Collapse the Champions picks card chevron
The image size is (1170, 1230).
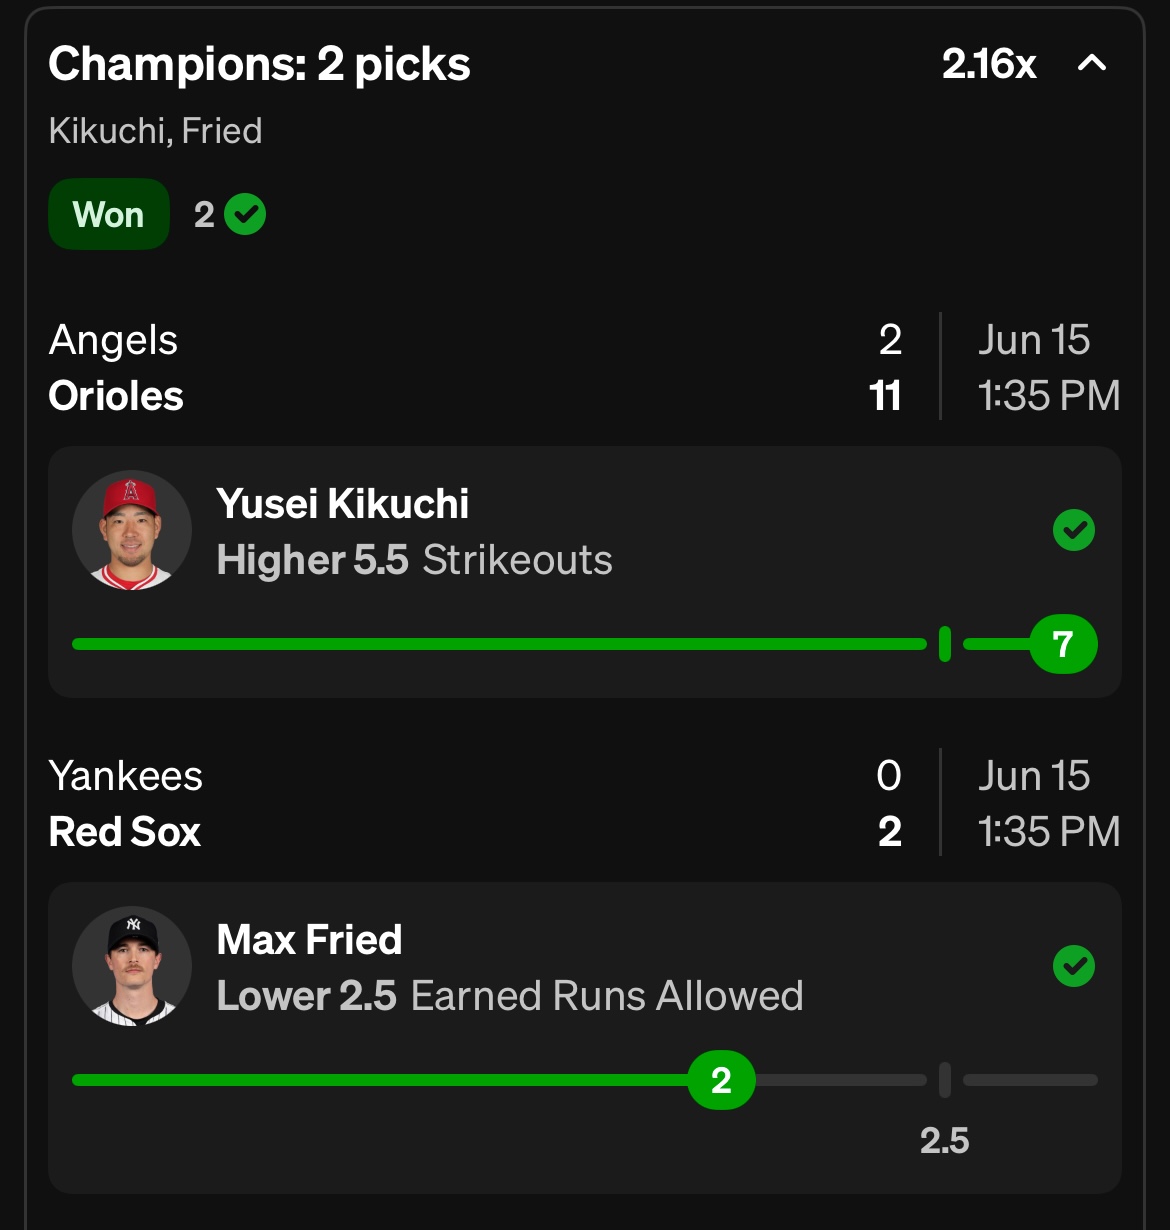(x=1092, y=64)
